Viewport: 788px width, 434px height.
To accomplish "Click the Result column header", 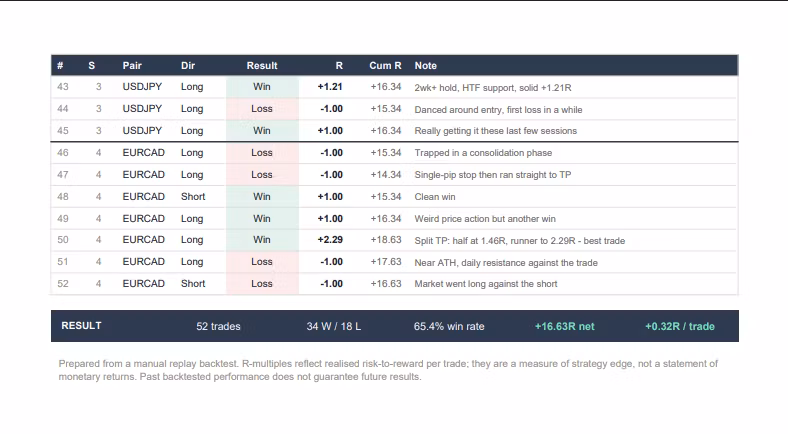I will (261, 66).
